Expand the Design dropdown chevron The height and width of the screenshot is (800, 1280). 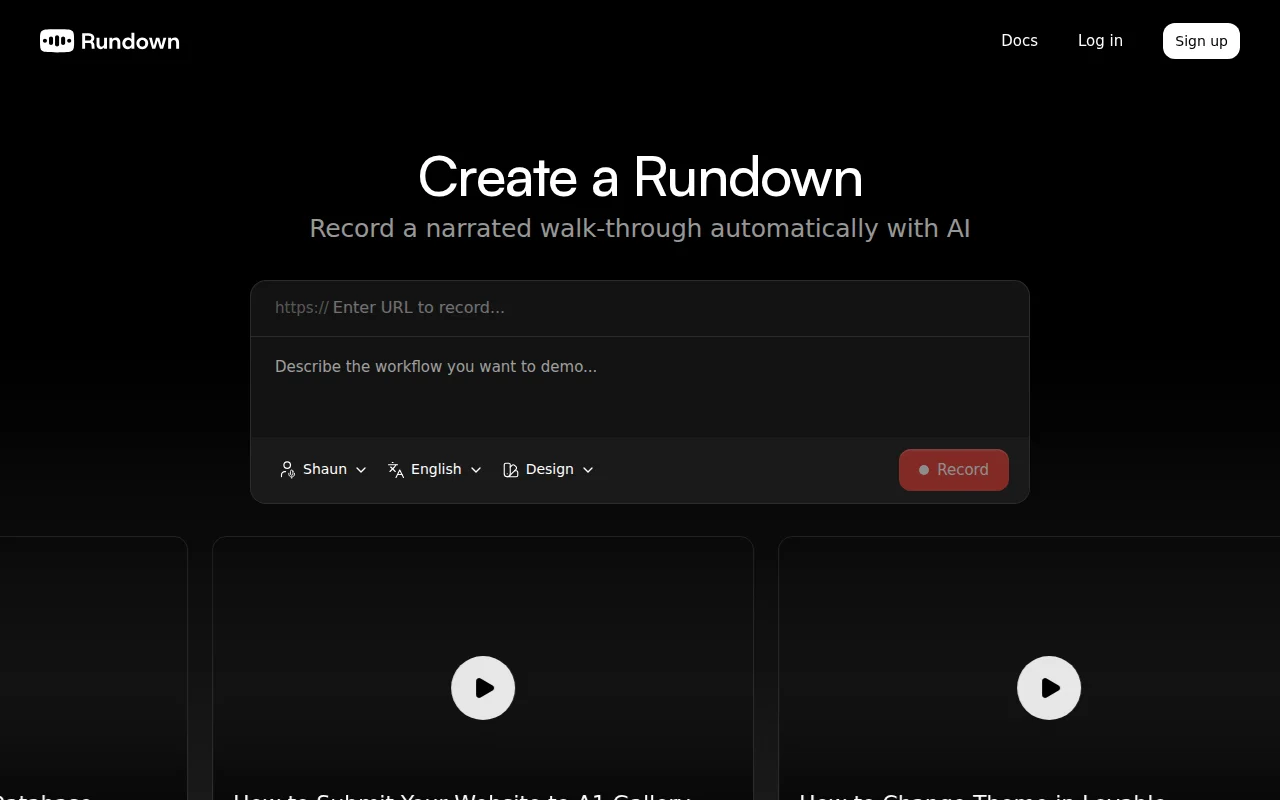tap(588, 470)
